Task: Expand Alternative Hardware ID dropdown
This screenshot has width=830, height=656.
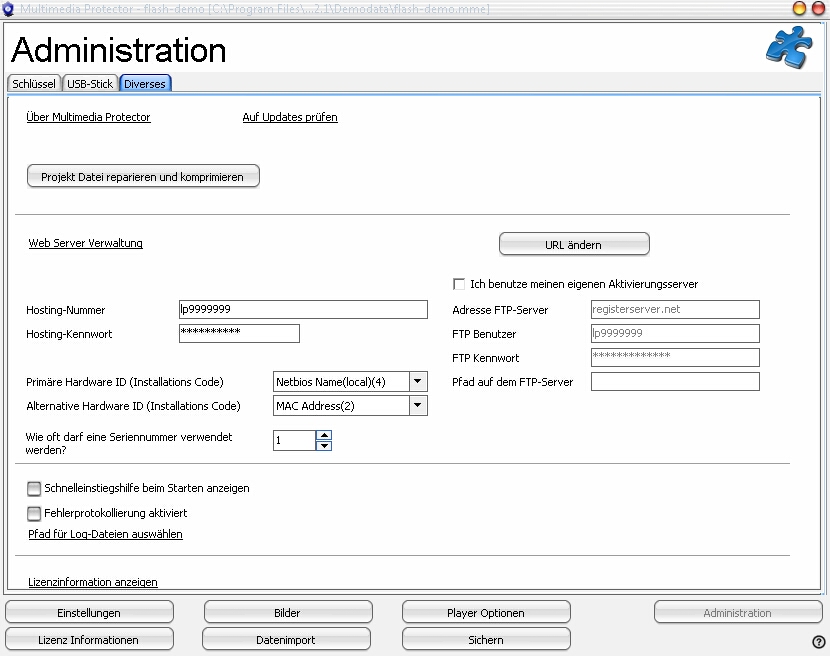Action: [x=418, y=405]
